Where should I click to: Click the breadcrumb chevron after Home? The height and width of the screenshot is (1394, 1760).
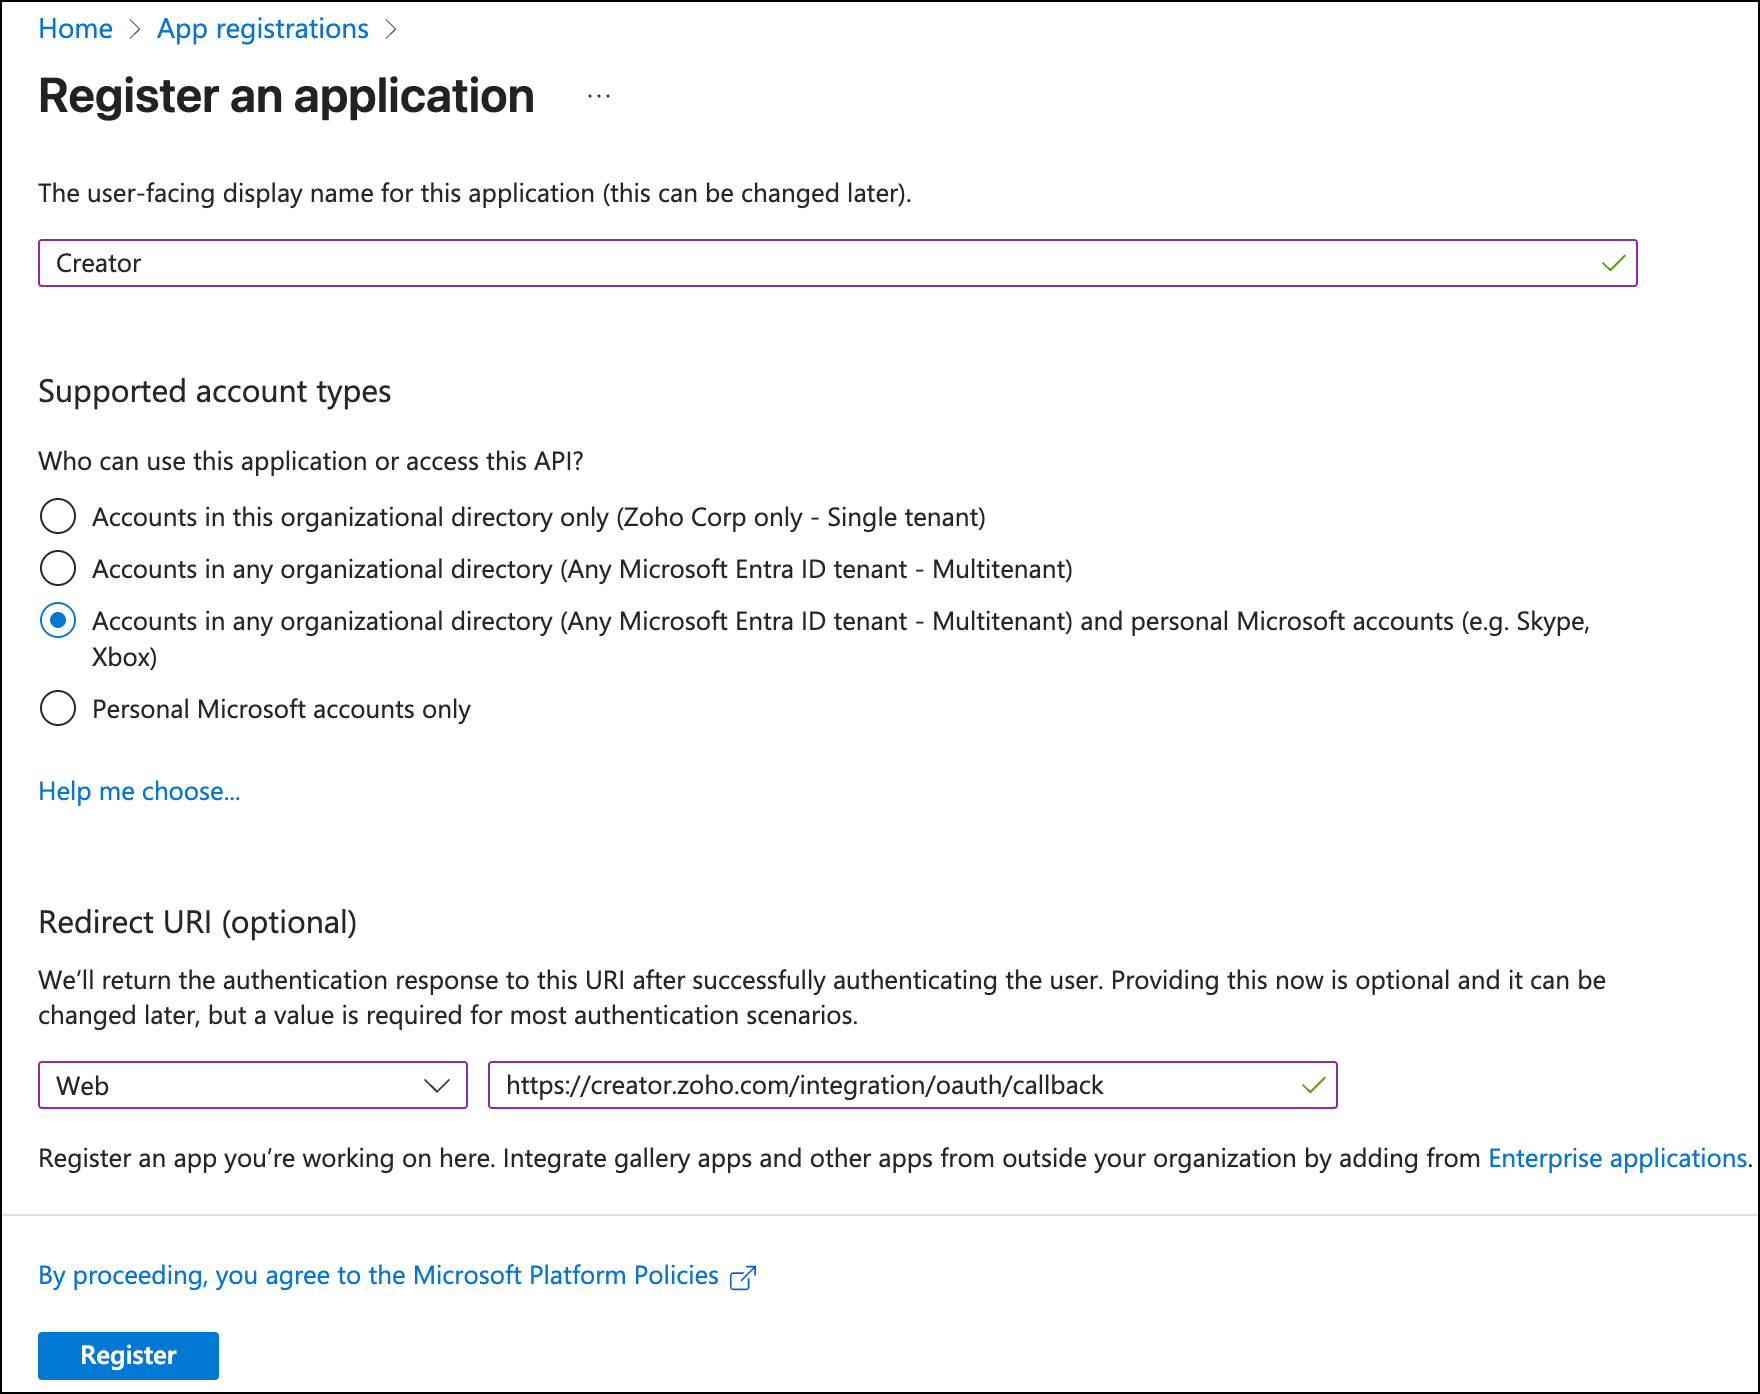coord(135,30)
